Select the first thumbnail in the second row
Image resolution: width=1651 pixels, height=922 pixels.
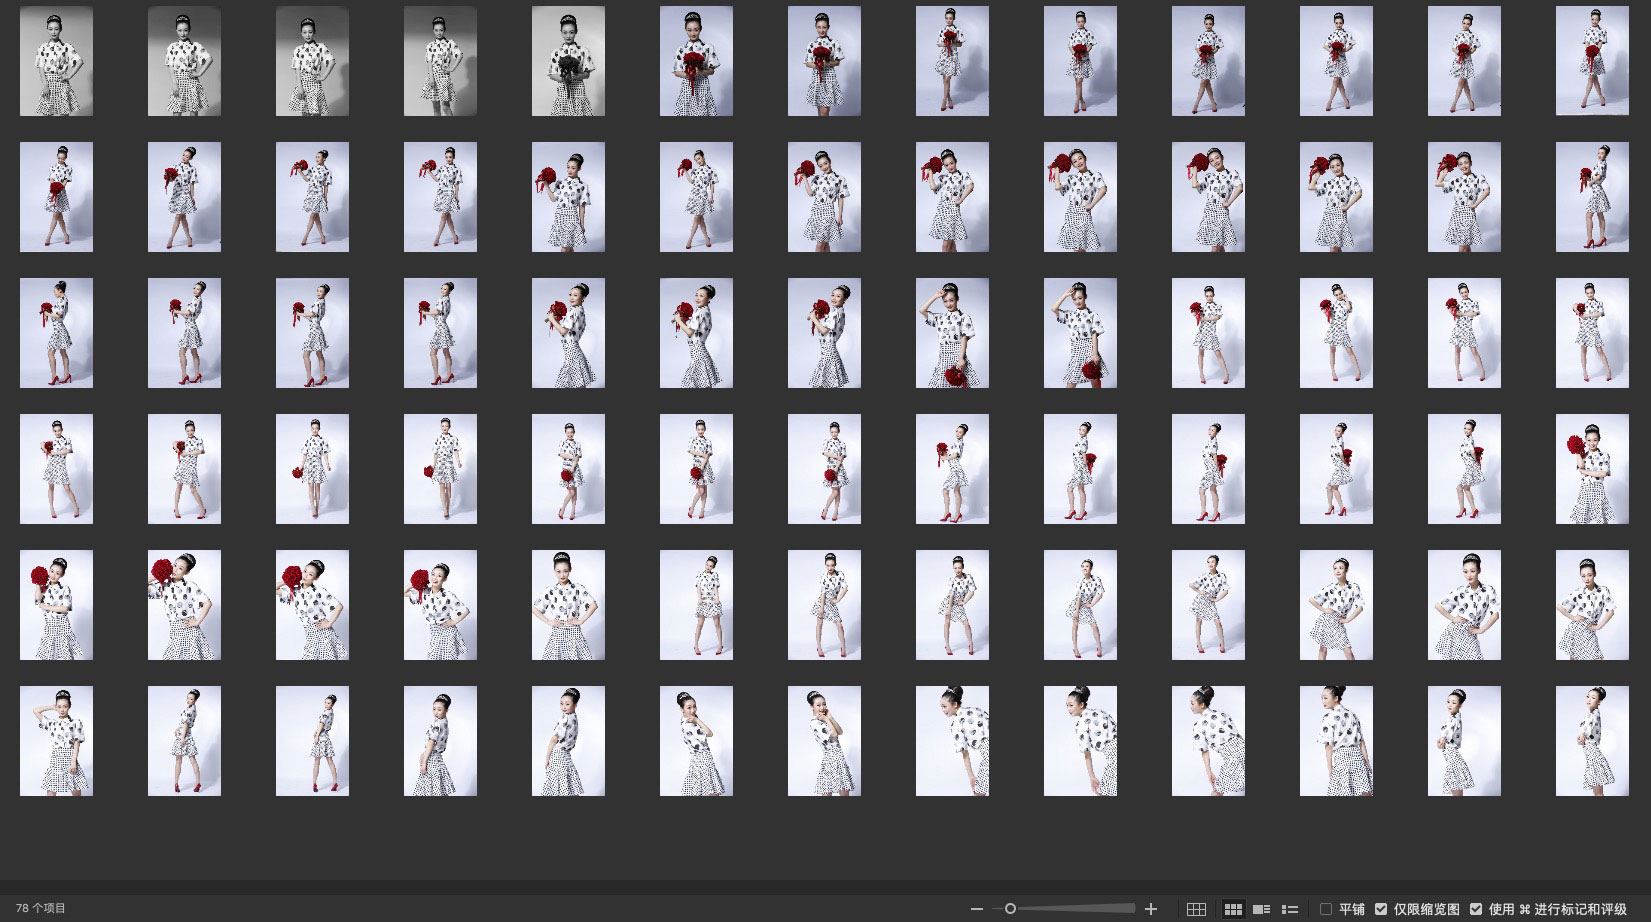56,197
